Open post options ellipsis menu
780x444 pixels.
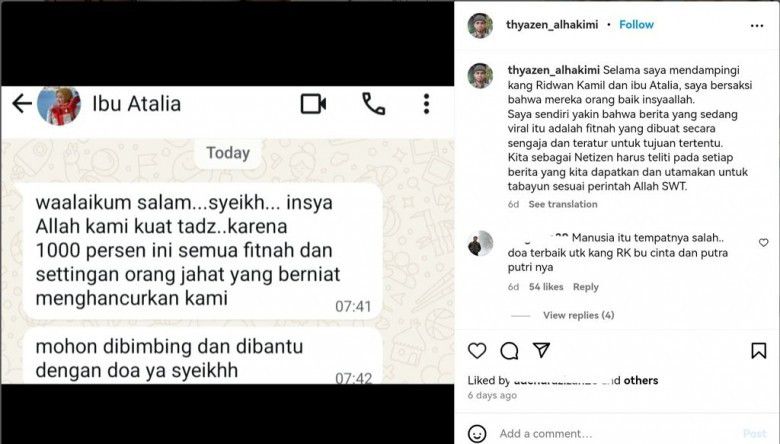point(757,26)
